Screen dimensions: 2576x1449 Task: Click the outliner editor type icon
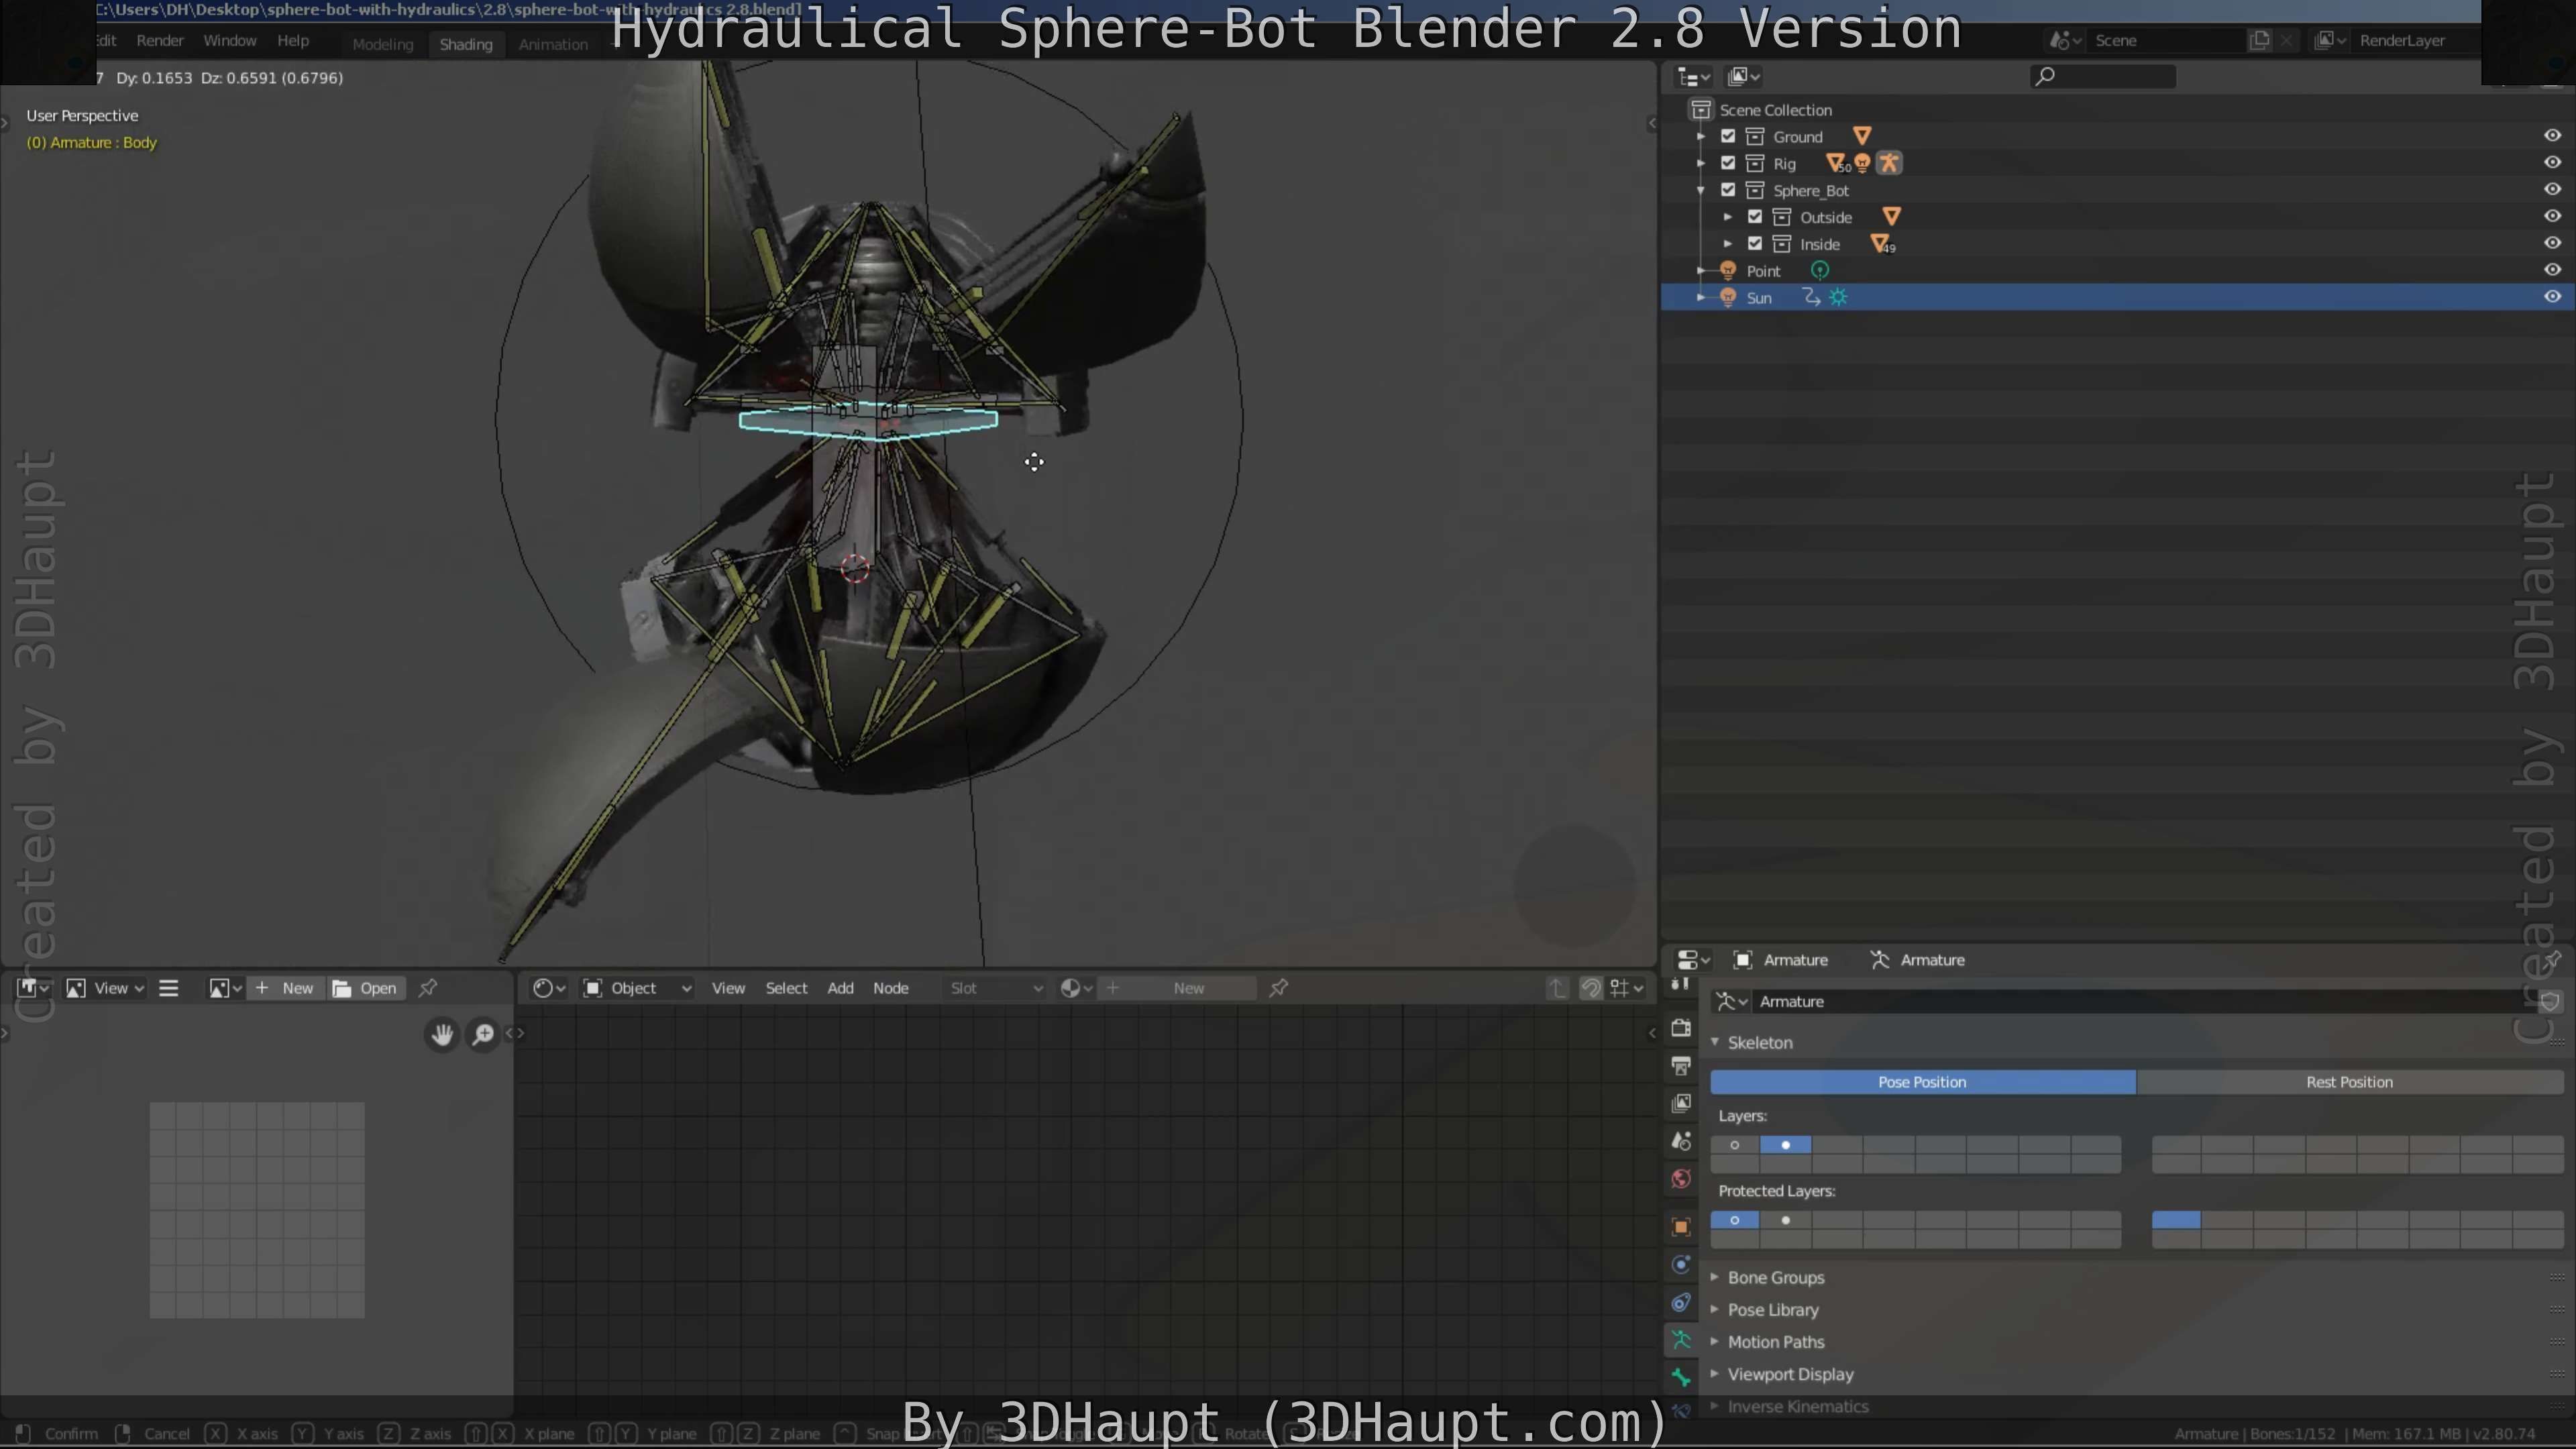click(1693, 77)
